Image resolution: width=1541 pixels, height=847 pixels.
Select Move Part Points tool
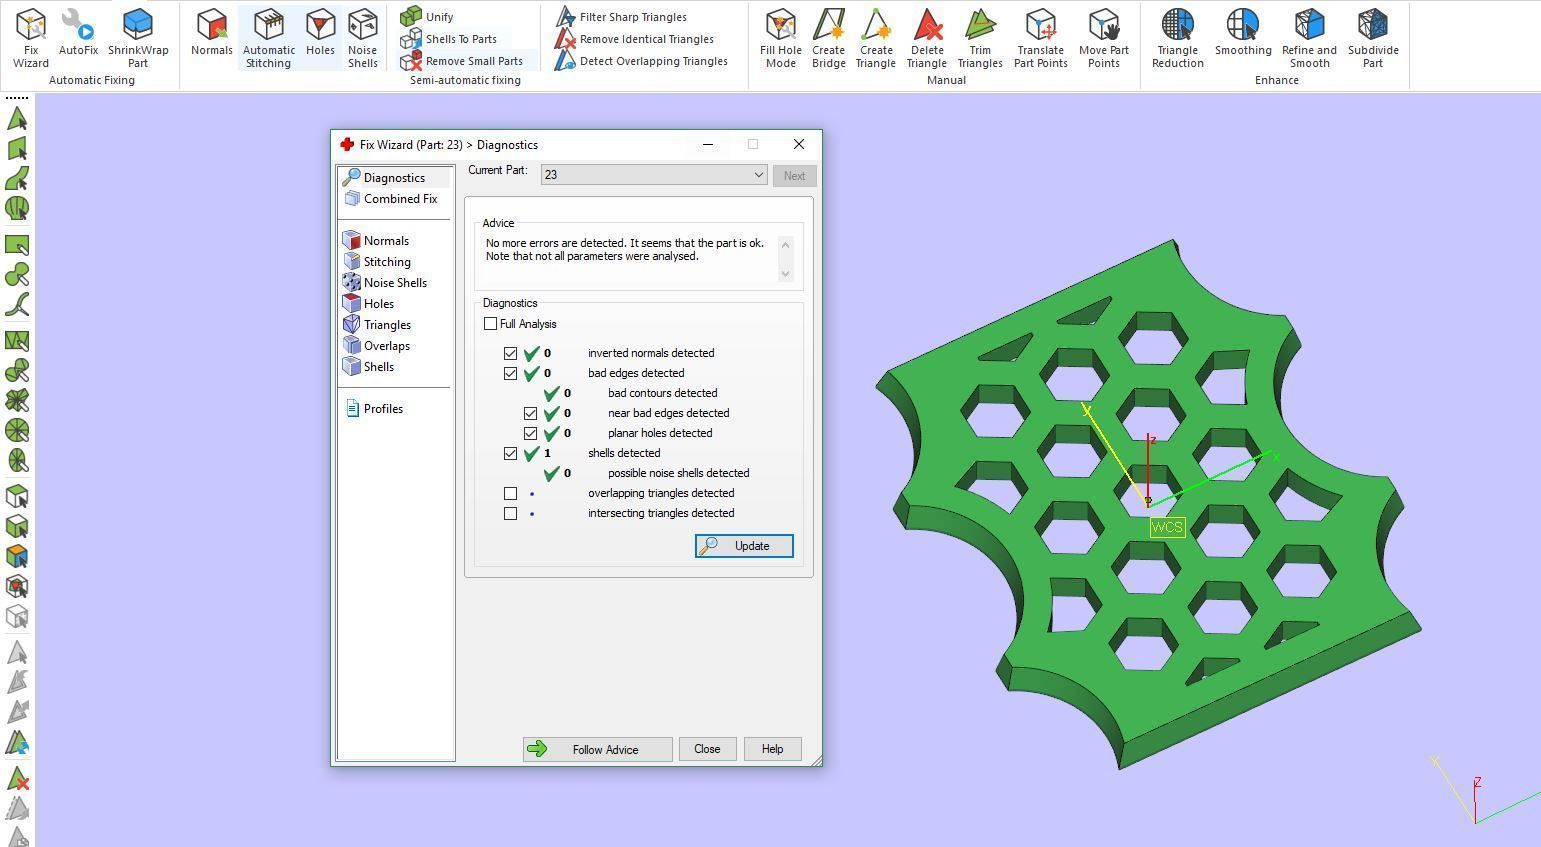pyautogui.click(x=1104, y=38)
